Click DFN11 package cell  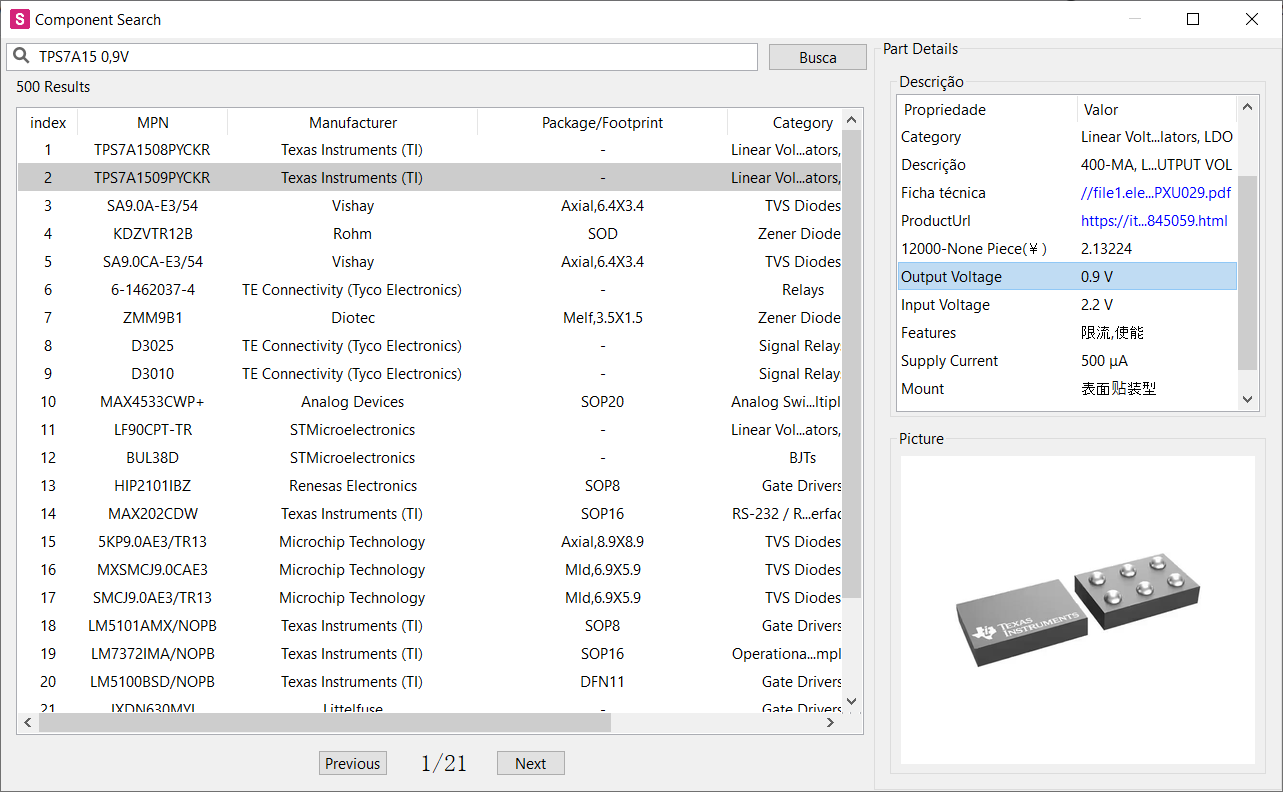[x=603, y=682]
